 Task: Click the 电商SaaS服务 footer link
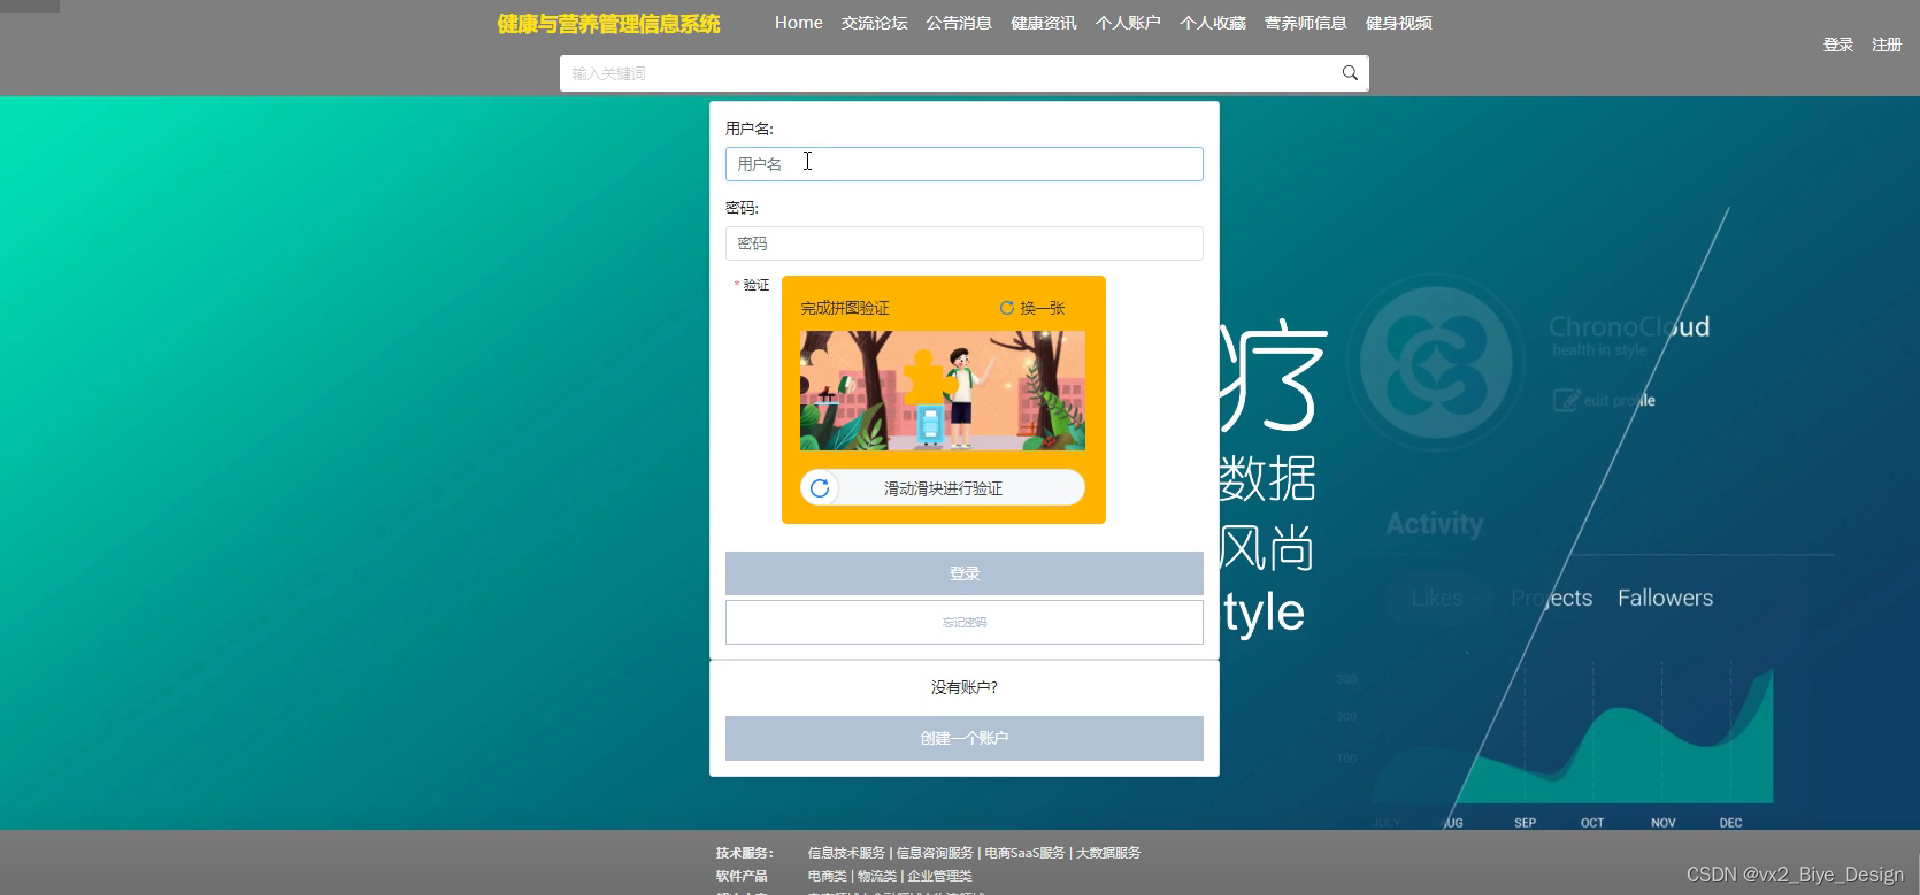[1024, 853]
